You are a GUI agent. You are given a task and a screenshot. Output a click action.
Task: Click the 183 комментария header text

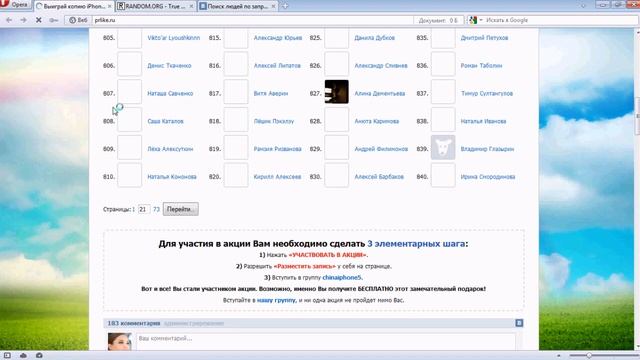tap(133, 323)
